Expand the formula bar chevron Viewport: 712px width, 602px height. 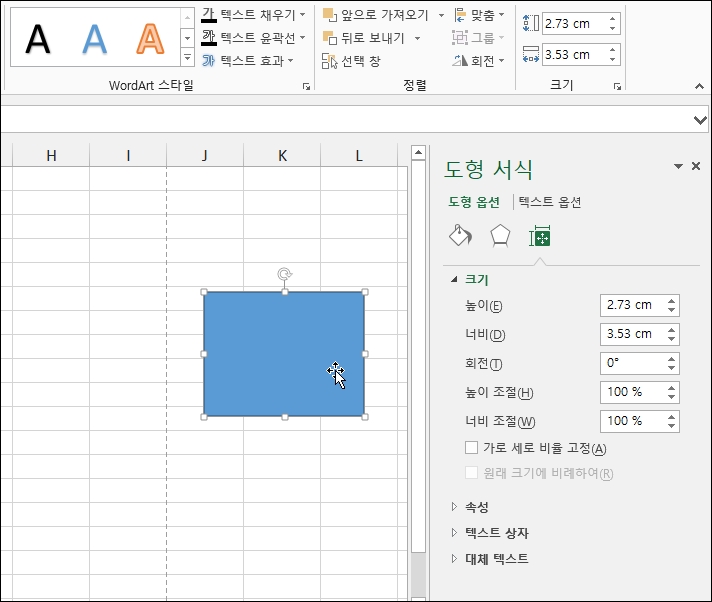pyautogui.click(x=700, y=120)
